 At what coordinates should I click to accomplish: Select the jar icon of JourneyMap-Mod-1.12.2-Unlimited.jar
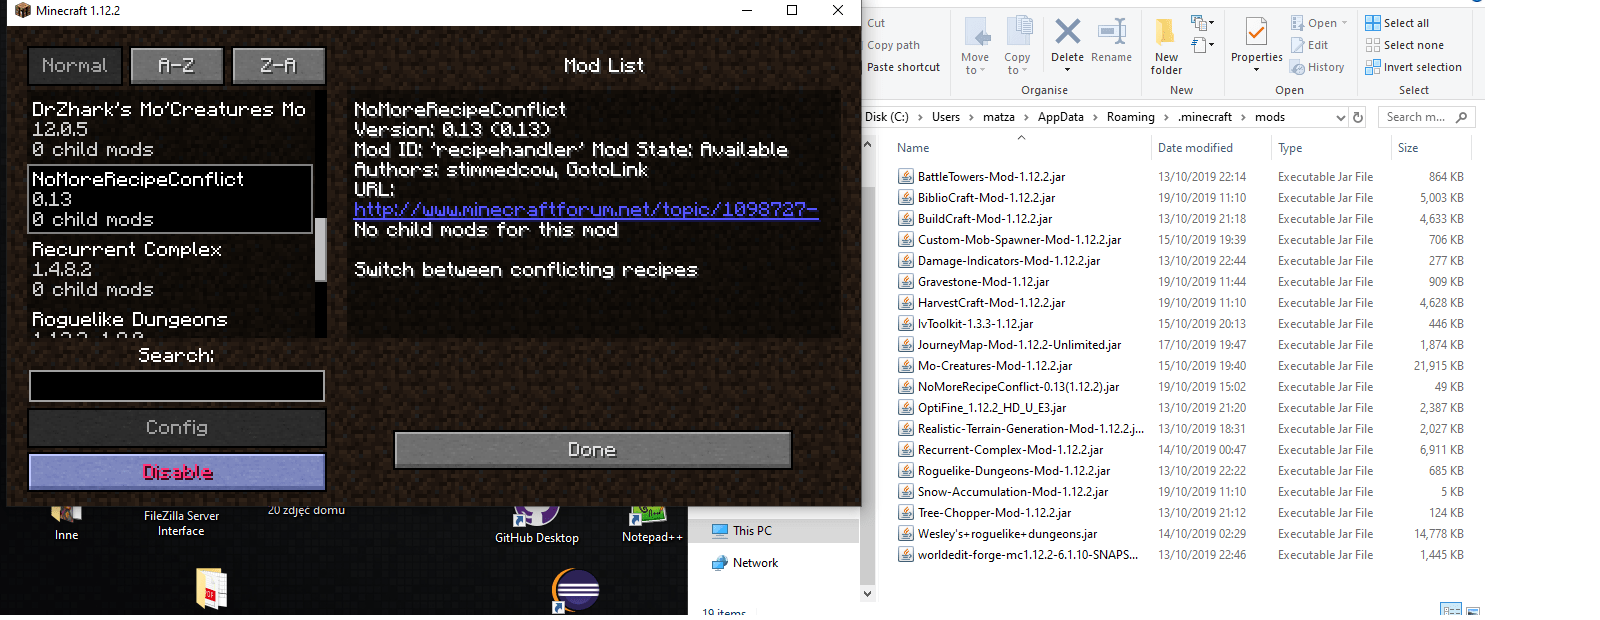coord(906,345)
